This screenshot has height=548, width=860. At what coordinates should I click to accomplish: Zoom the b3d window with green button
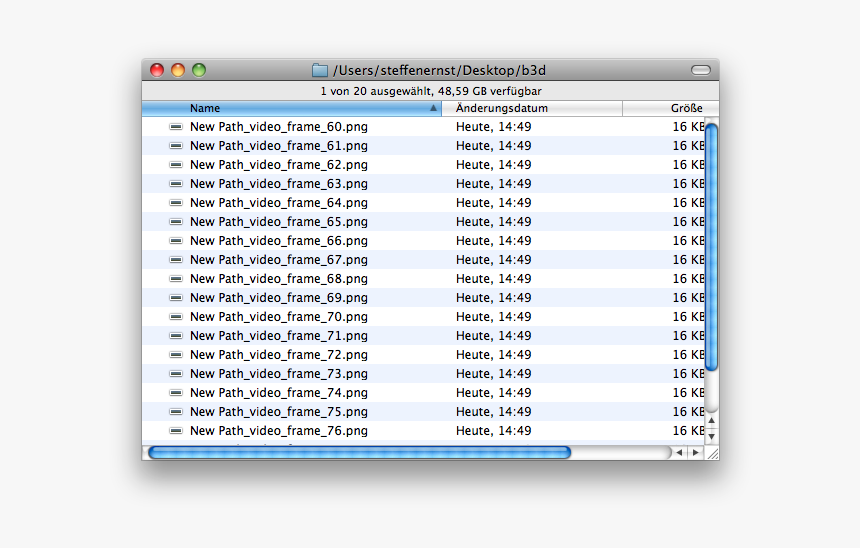(x=199, y=70)
